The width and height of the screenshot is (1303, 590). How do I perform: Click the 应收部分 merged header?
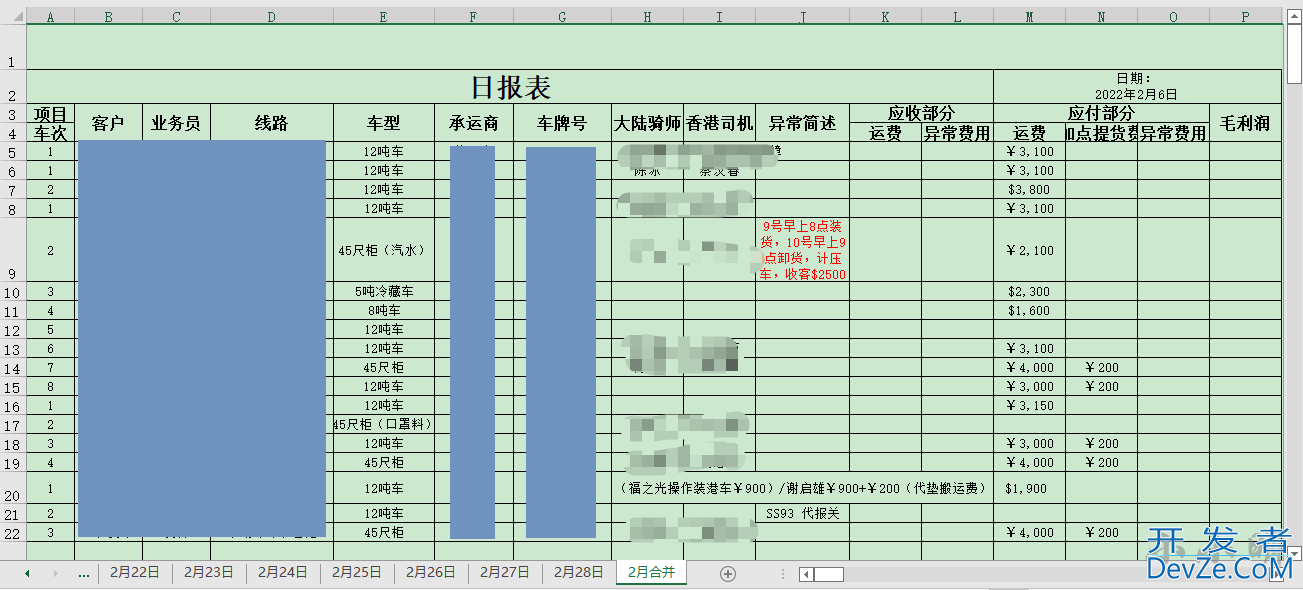[x=922, y=113]
